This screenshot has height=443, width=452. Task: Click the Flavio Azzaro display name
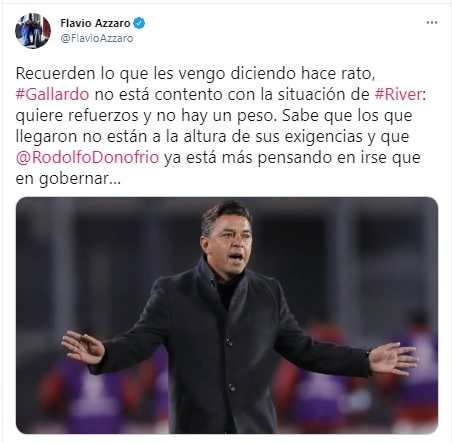click(x=95, y=23)
